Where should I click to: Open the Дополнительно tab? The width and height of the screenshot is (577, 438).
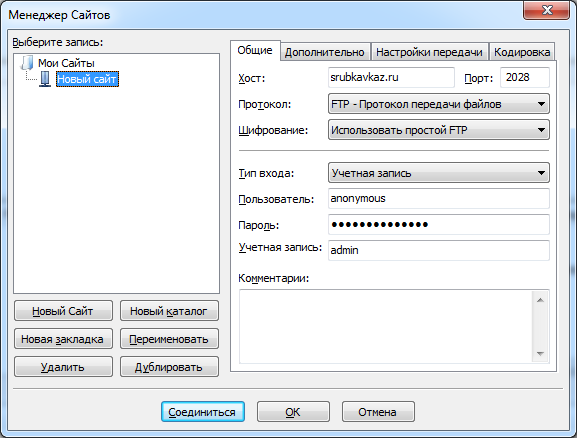[325, 52]
